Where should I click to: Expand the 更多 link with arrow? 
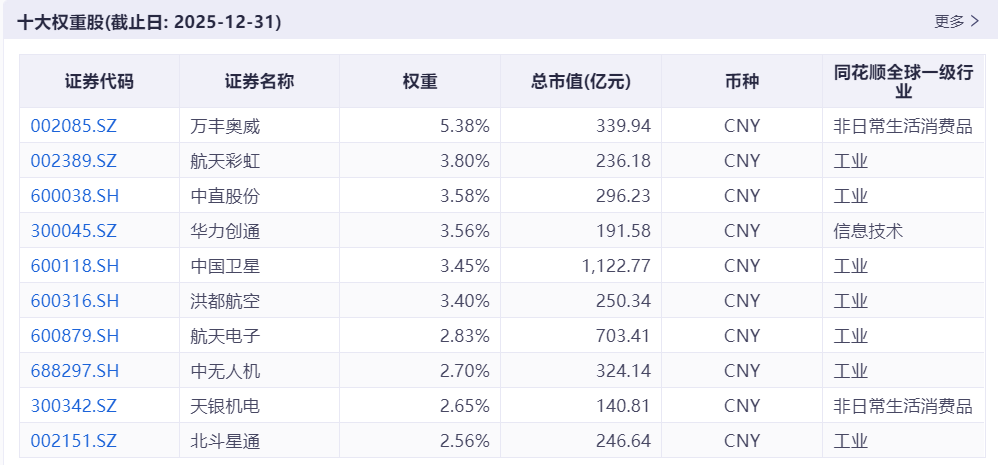[x=956, y=21]
